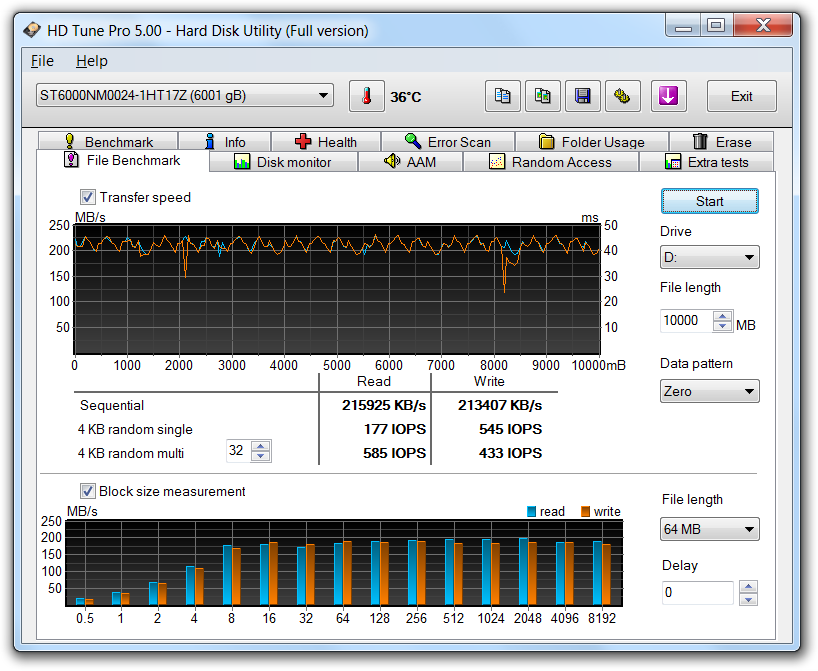Click the Delay value input field
Image resolution: width=818 pixels, height=671 pixels.
[x=697, y=593]
